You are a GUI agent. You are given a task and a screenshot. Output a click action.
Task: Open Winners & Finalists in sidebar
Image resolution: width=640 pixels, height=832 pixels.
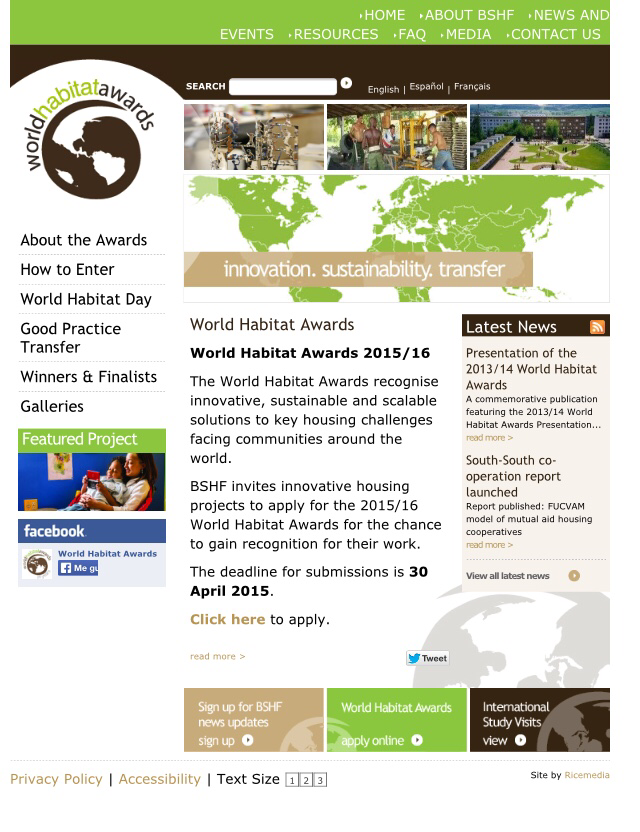pyautogui.click(x=88, y=377)
